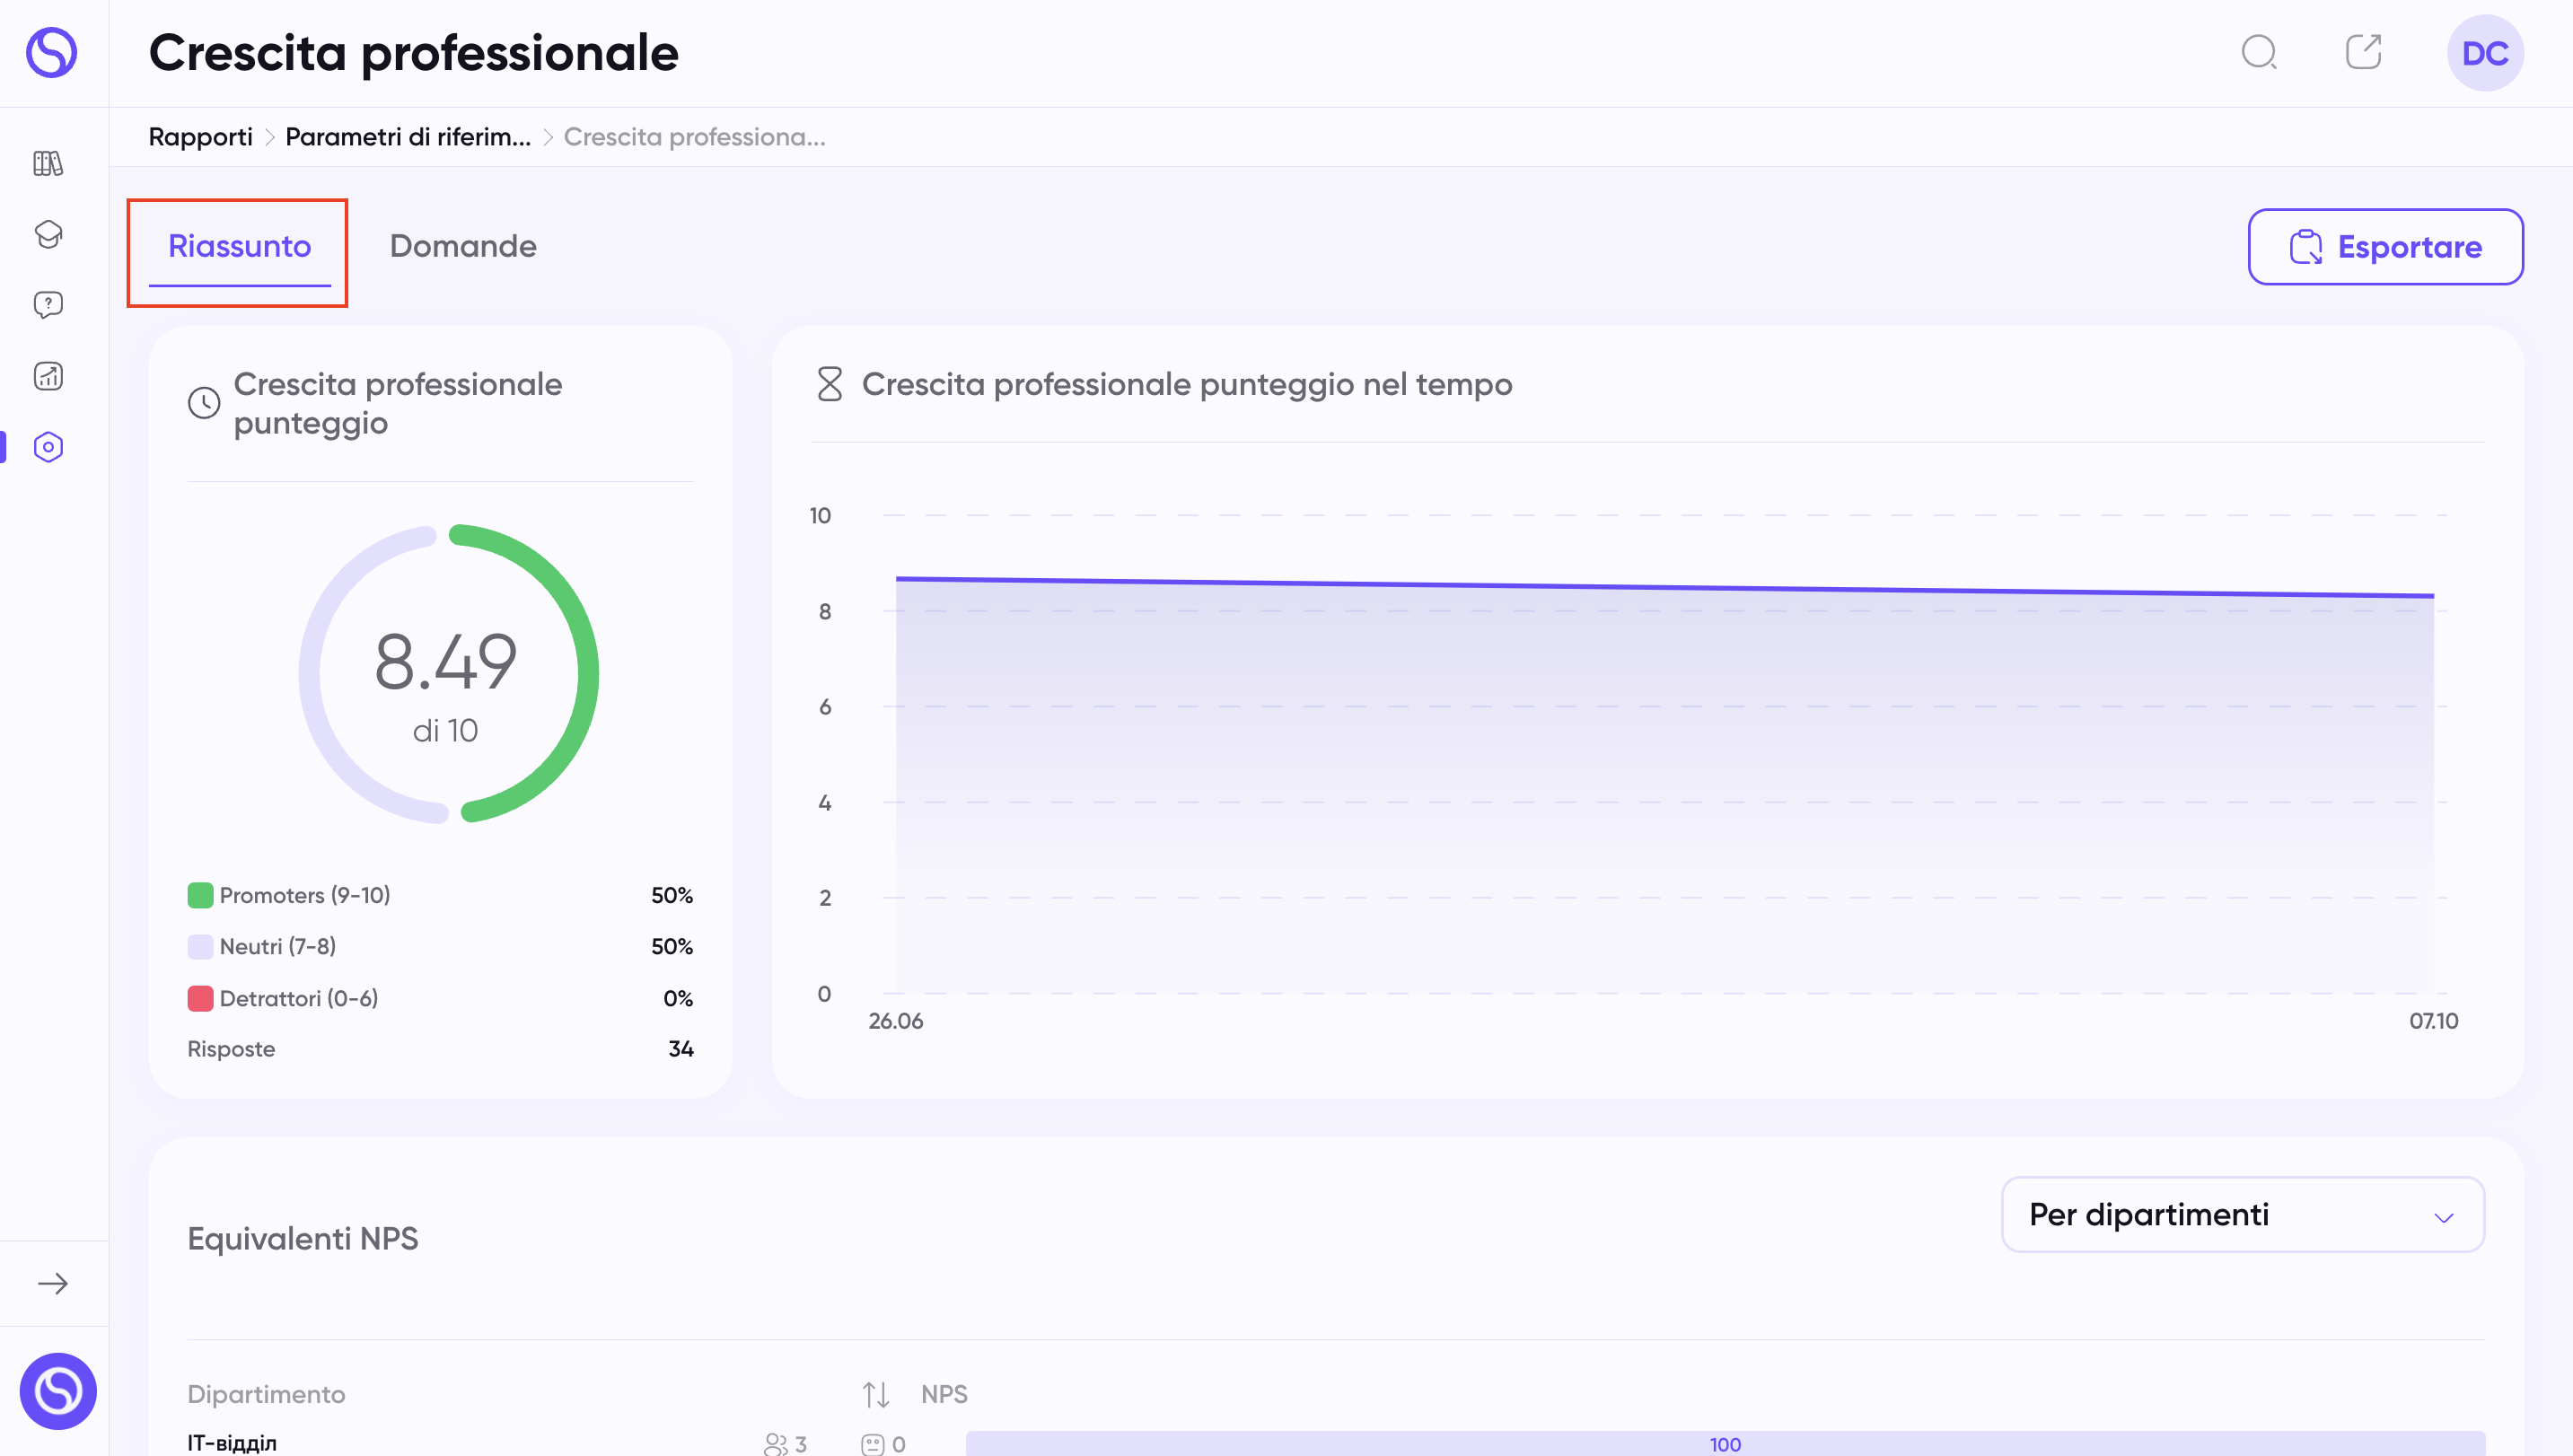Click the Risposte count 34
The width and height of the screenshot is (2573, 1456).
680,1049
